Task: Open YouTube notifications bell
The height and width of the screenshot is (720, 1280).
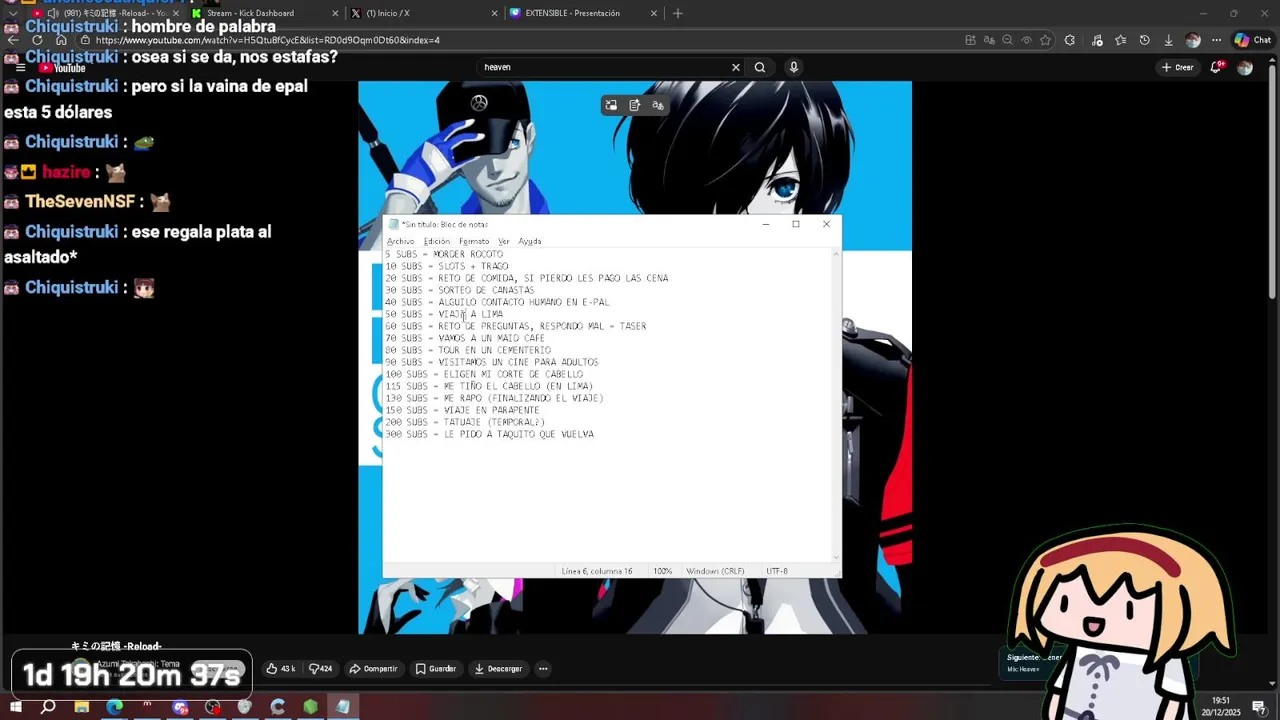Action: (x=1217, y=67)
